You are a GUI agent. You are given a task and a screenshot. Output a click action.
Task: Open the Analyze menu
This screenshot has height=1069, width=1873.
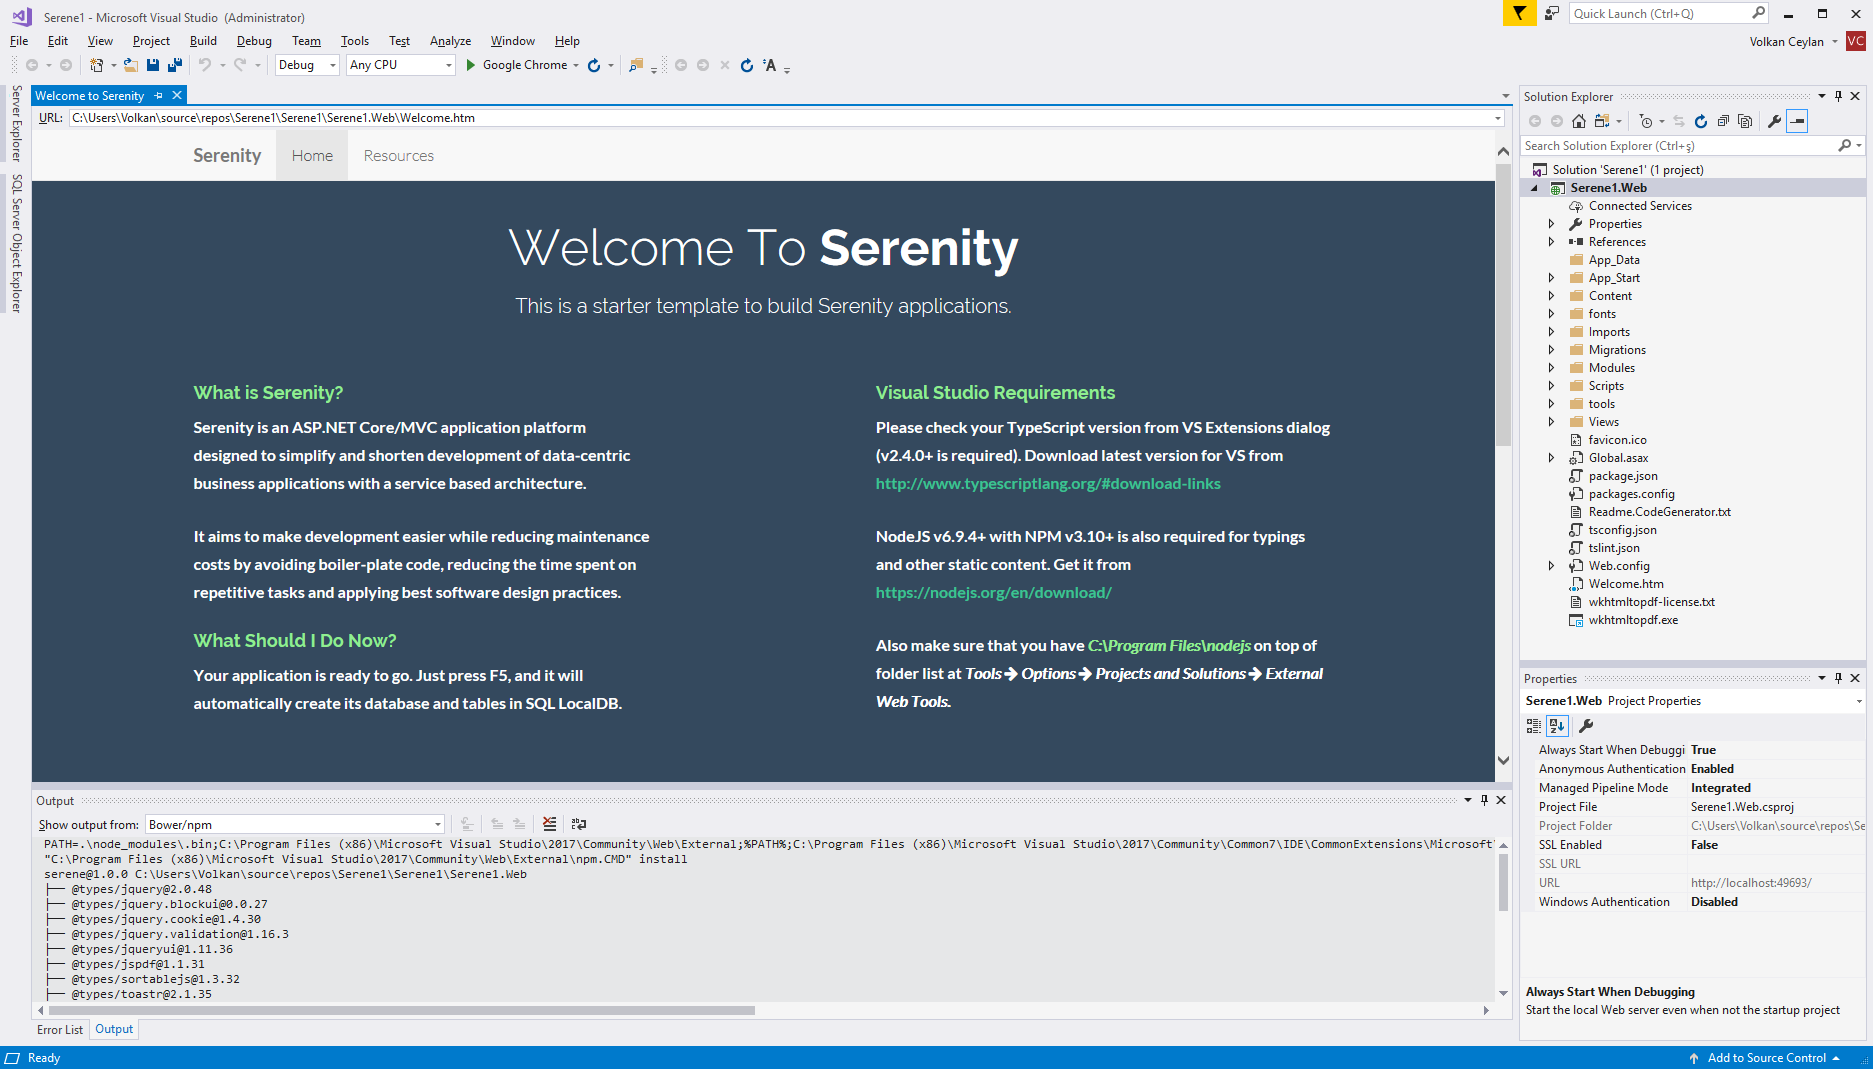tap(450, 41)
